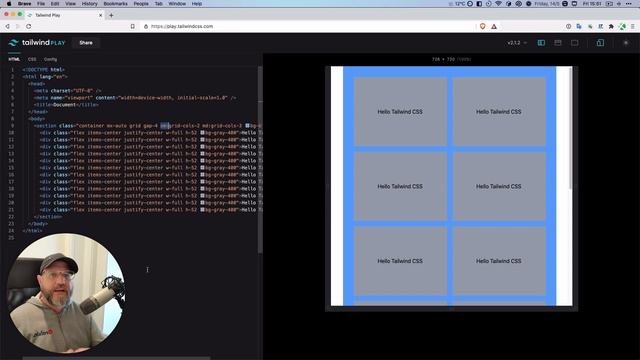Bookmark this page

pyautogui.click(x=133, y=26)
